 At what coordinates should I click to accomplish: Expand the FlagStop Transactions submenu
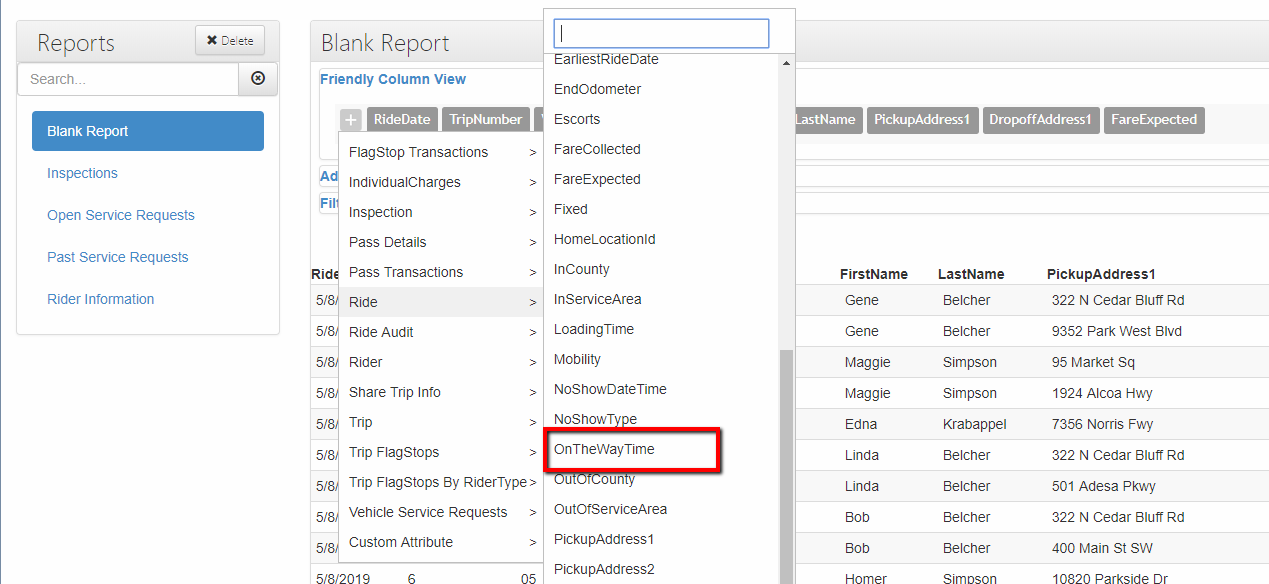[441, 152]
